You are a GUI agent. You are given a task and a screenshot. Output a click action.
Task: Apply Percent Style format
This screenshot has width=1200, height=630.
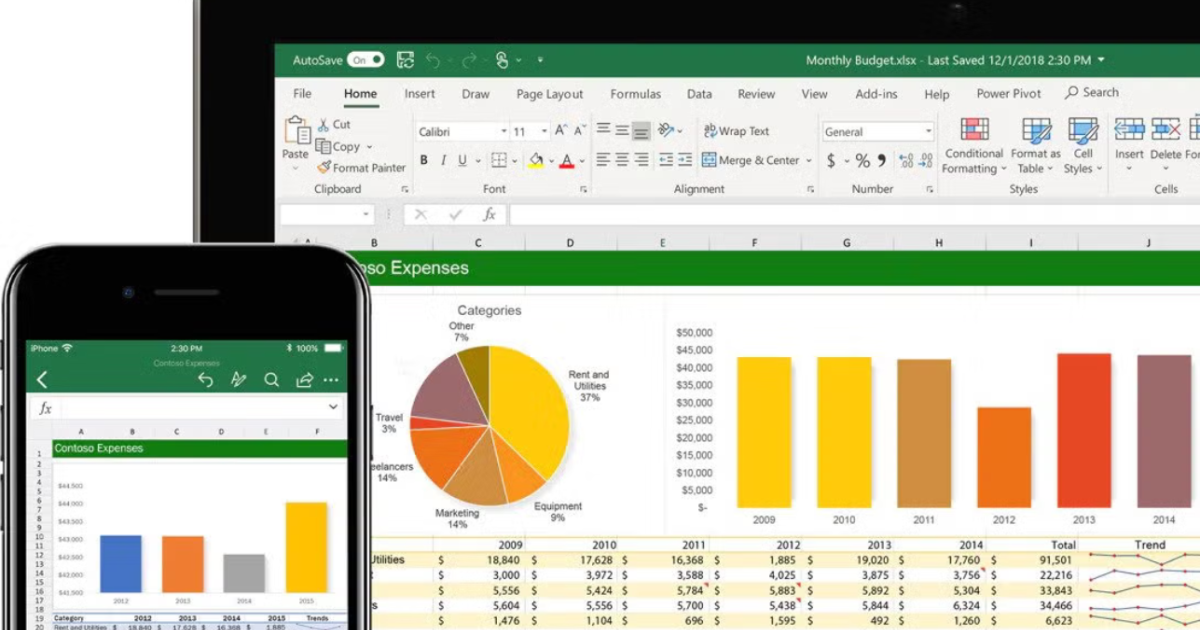(x=862, y=161)
